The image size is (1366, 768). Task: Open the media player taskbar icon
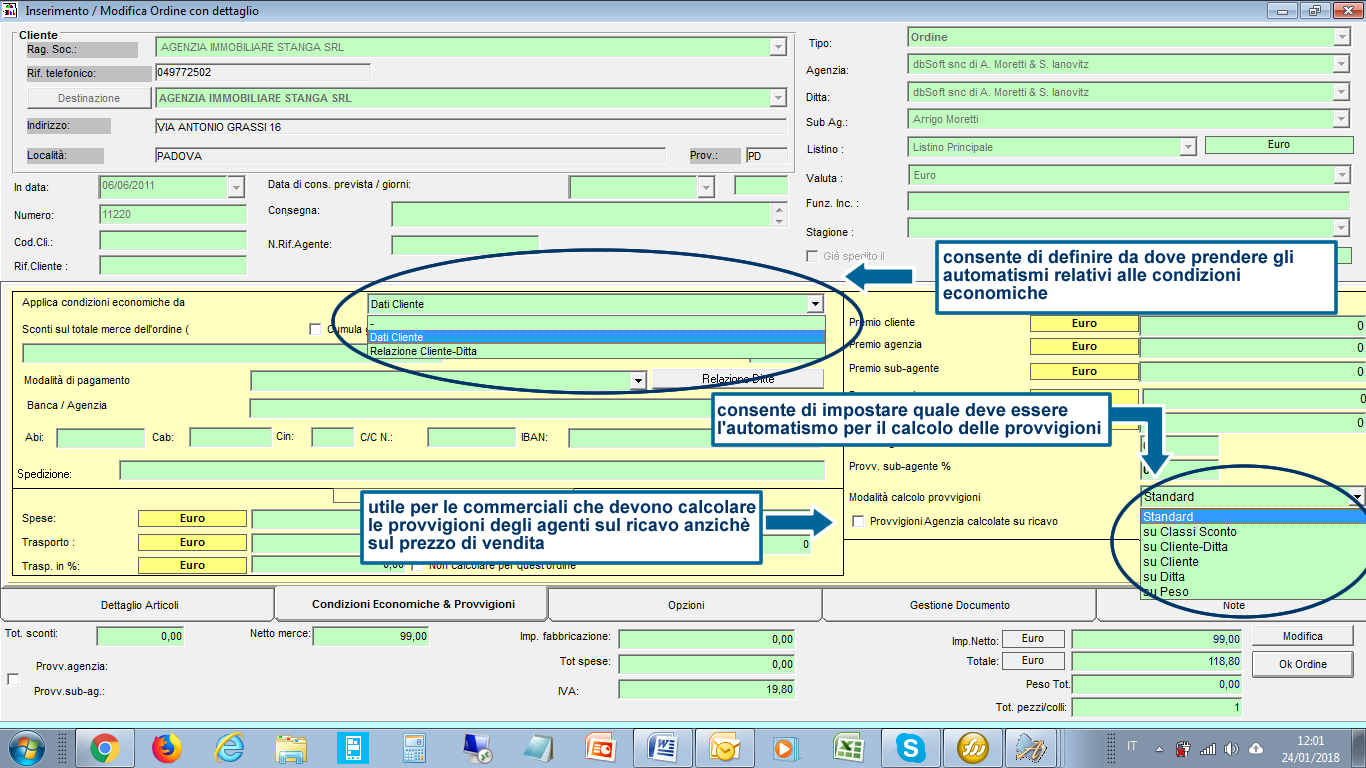click(x=787, y=747)
